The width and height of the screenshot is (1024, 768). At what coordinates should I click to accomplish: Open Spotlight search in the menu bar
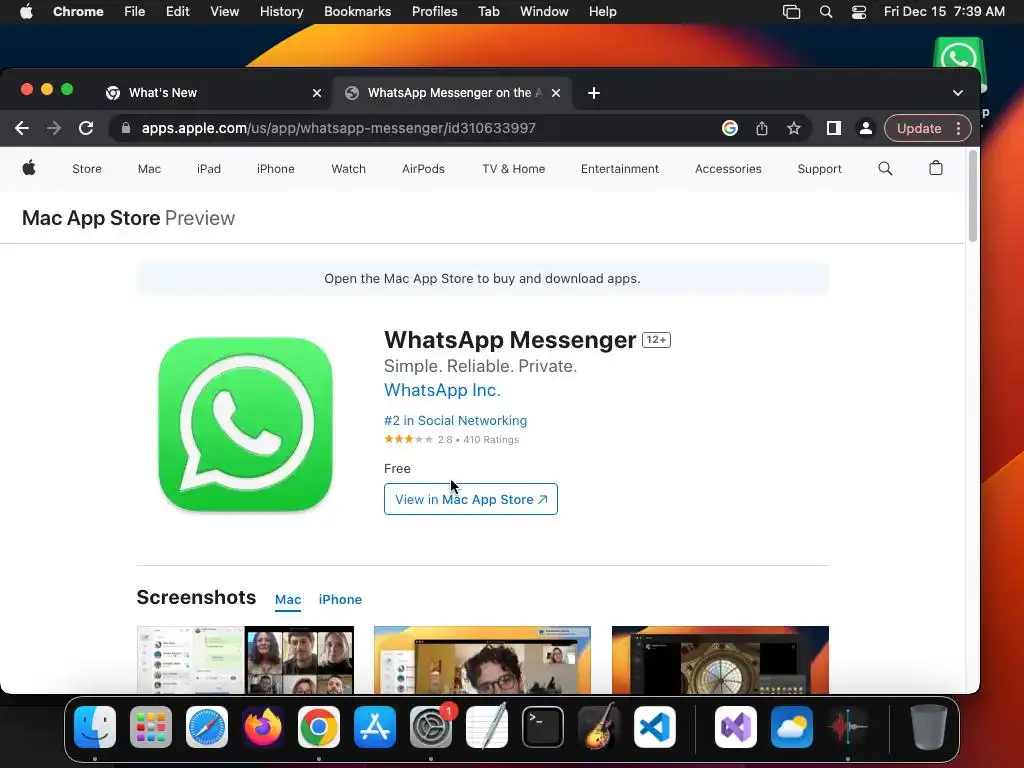(x=825, y=12)
